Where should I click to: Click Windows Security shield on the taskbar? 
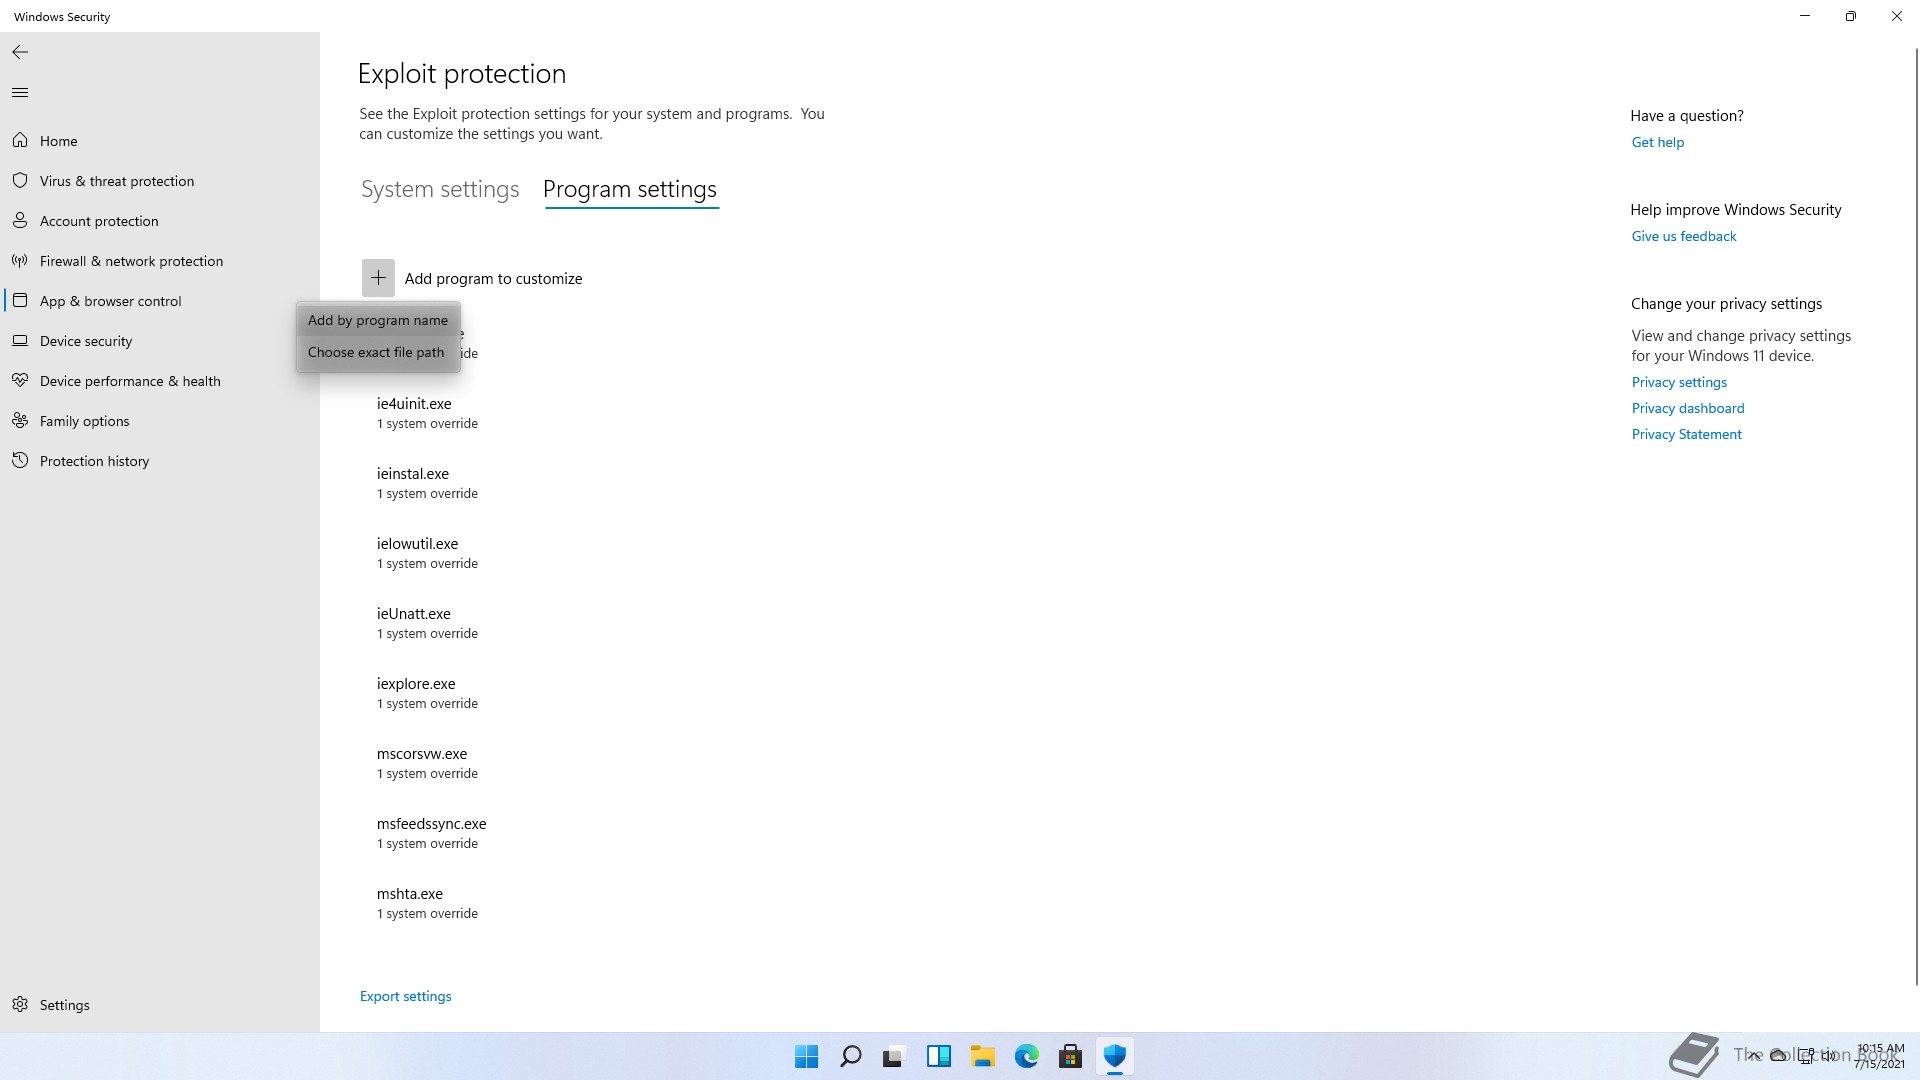tap(1114, 1056)
